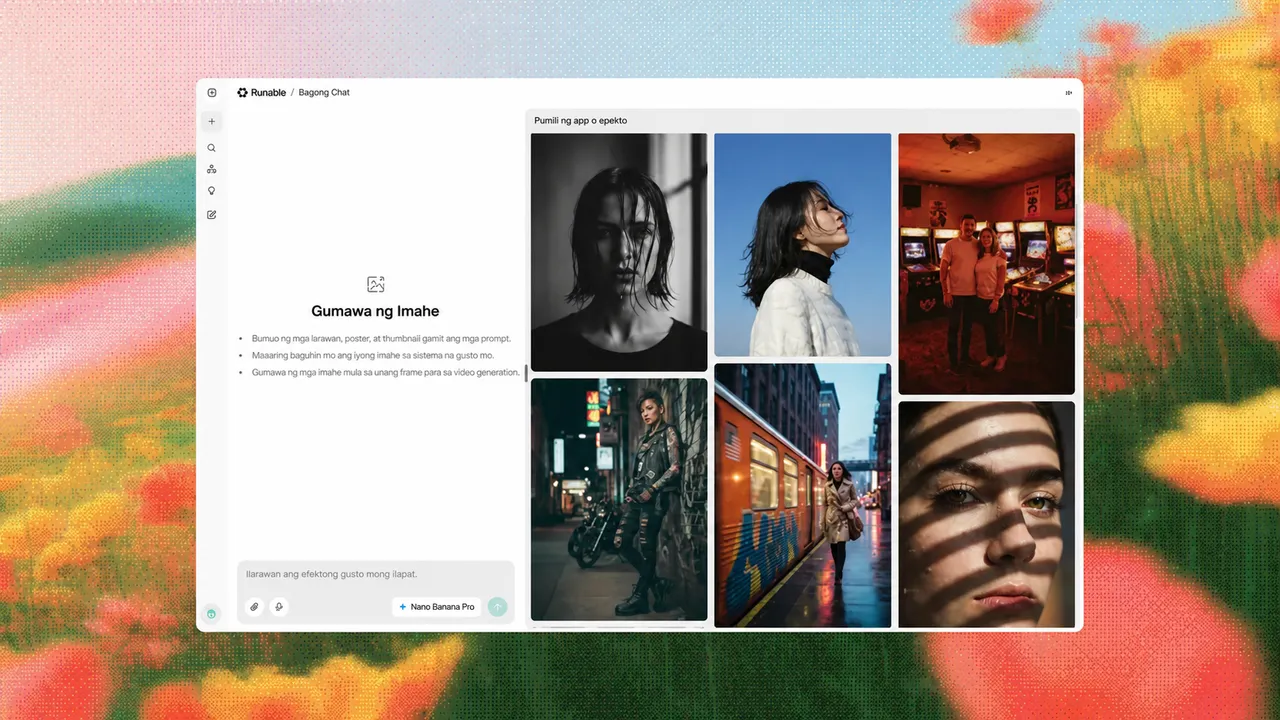
Task: Select the striped shadow face close-up thumbnail
Action: (986, 515)
